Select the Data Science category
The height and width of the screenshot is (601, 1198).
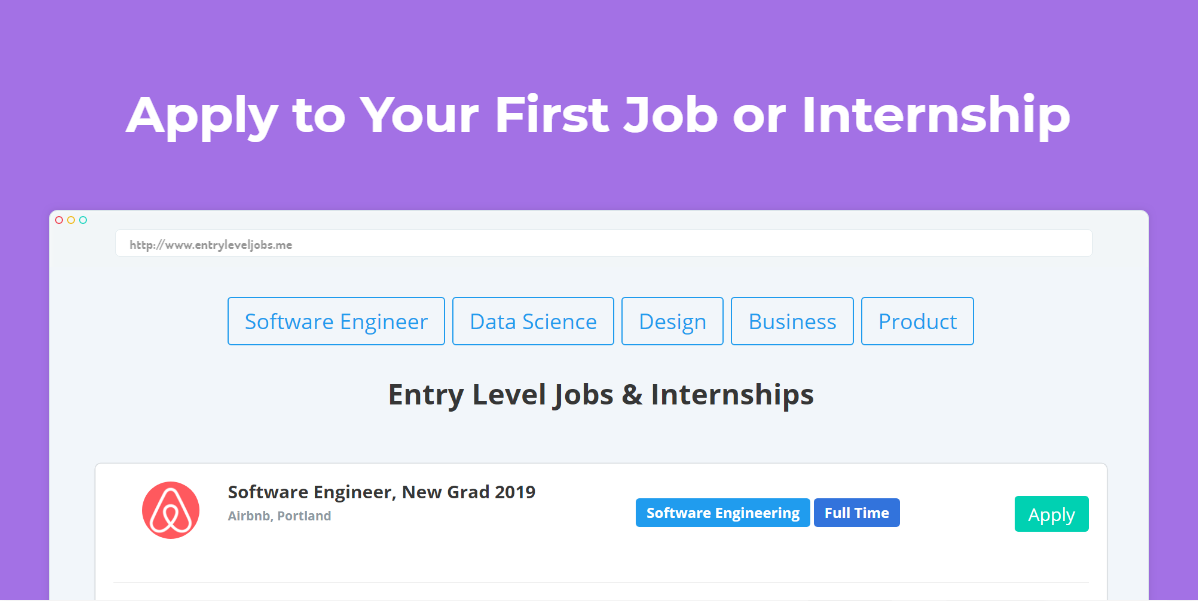pyautogui.click(x=533, y=321)
